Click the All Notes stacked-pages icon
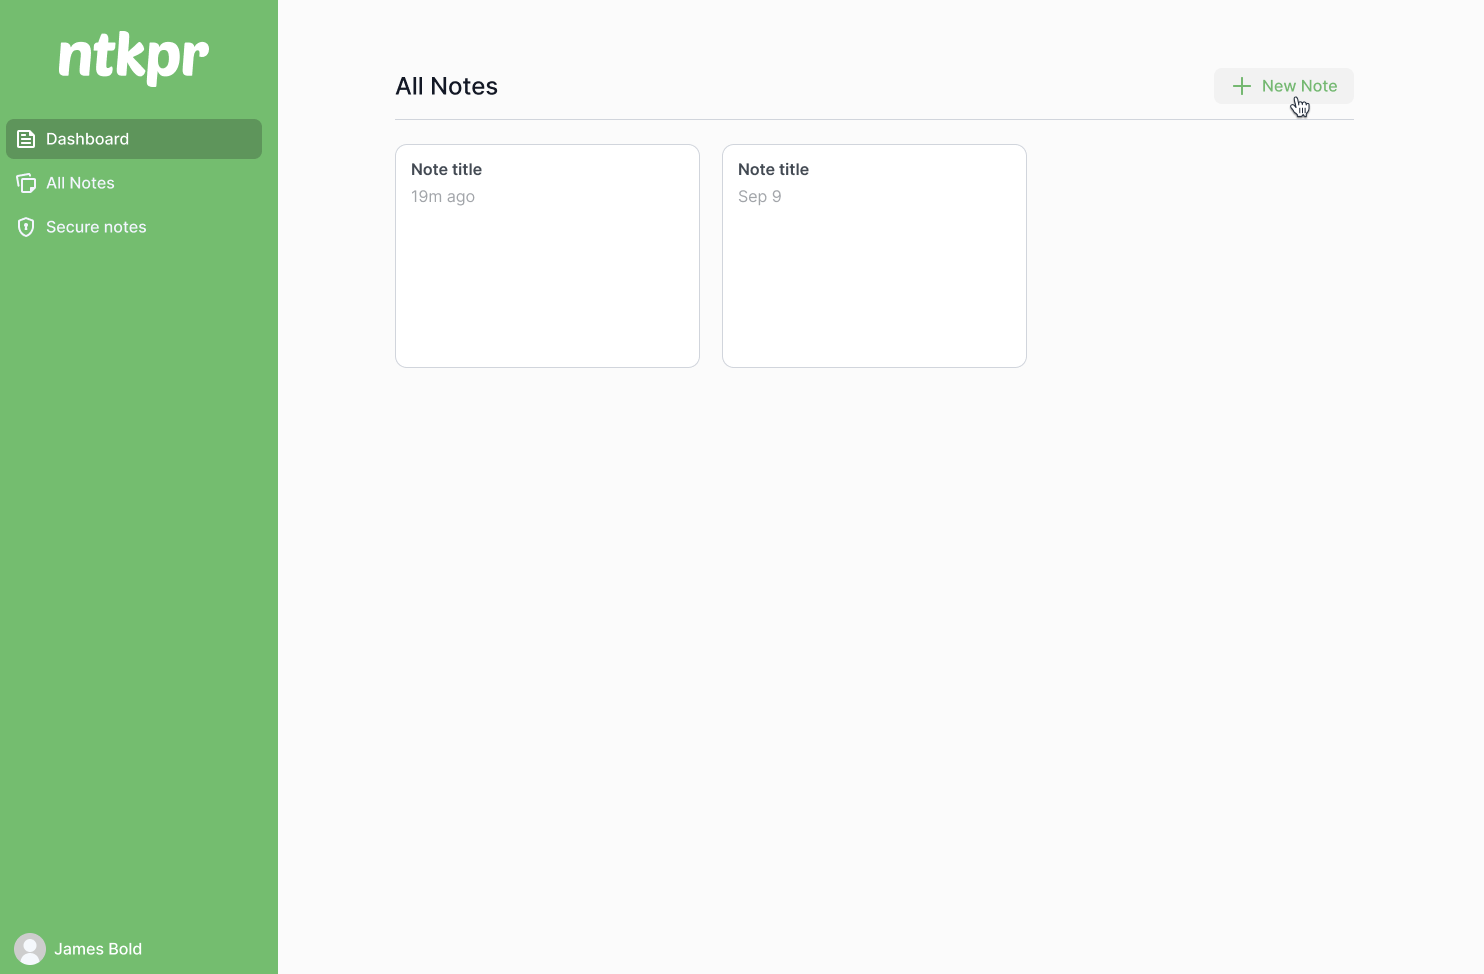This screenshot has width=1484, height=974. [x=26, y=183]
